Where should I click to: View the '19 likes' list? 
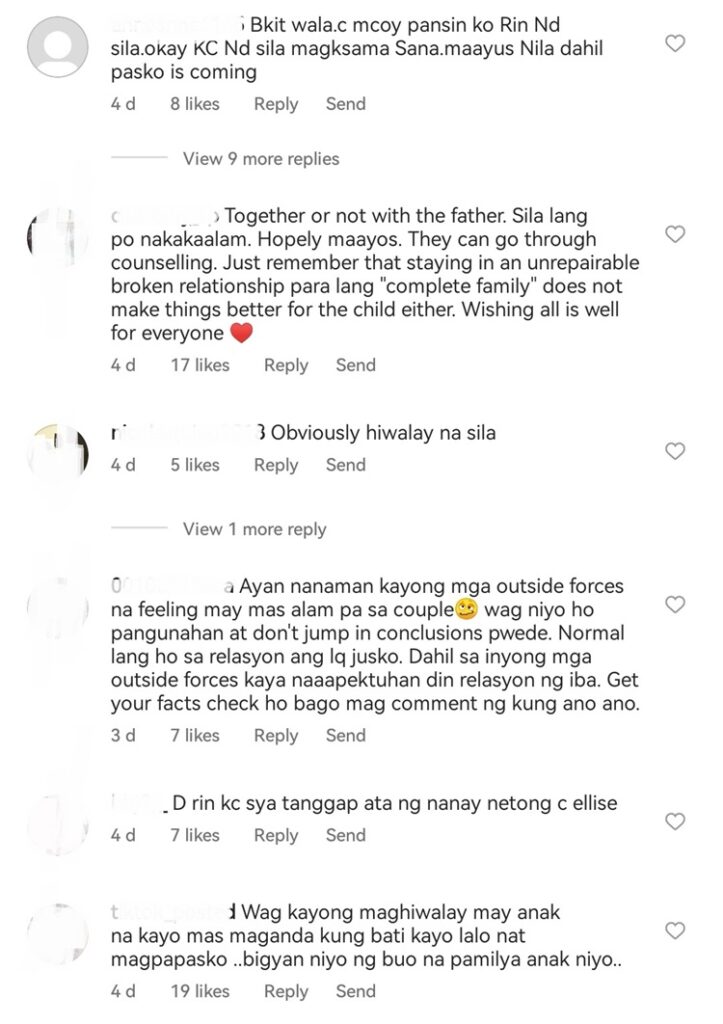200,991
